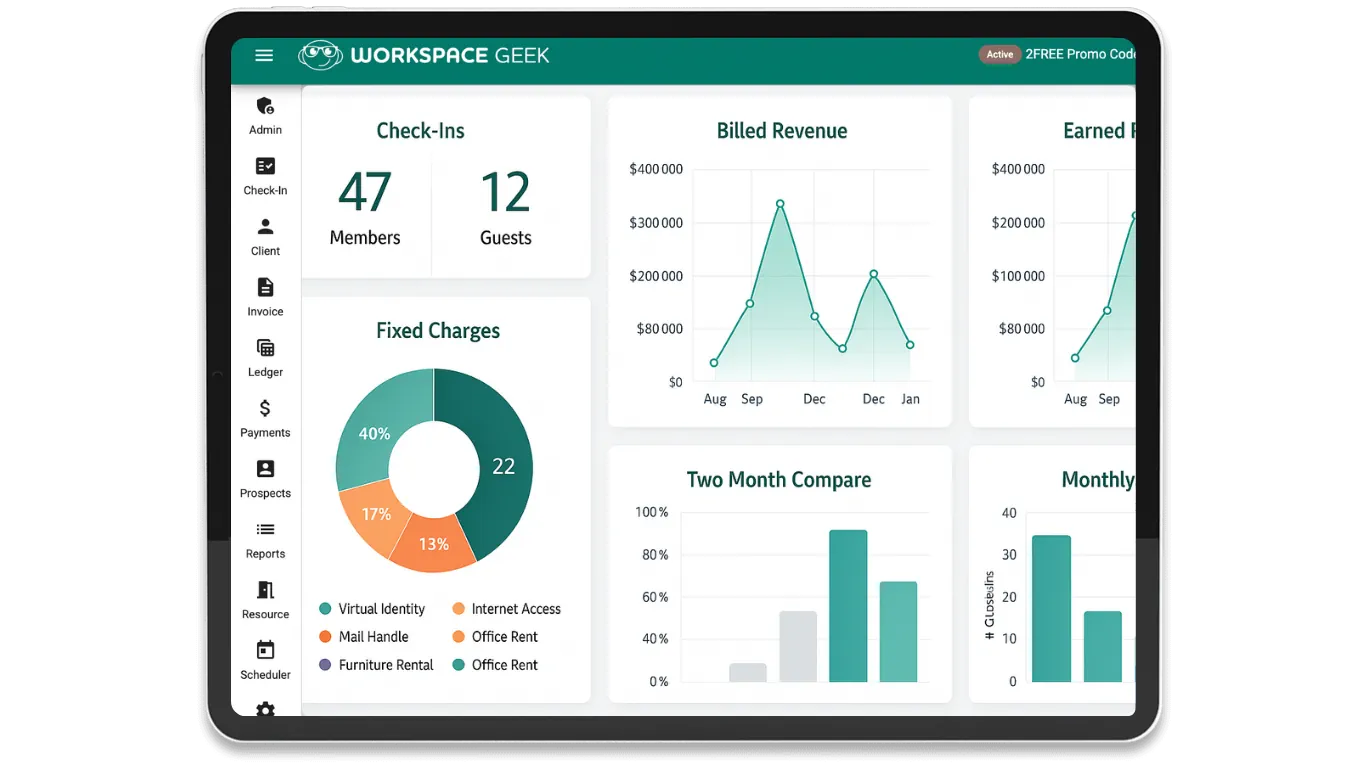This screenshot has height=768, width=1366.
Task: Click the Resource door icon
Action: click(265, 590)
